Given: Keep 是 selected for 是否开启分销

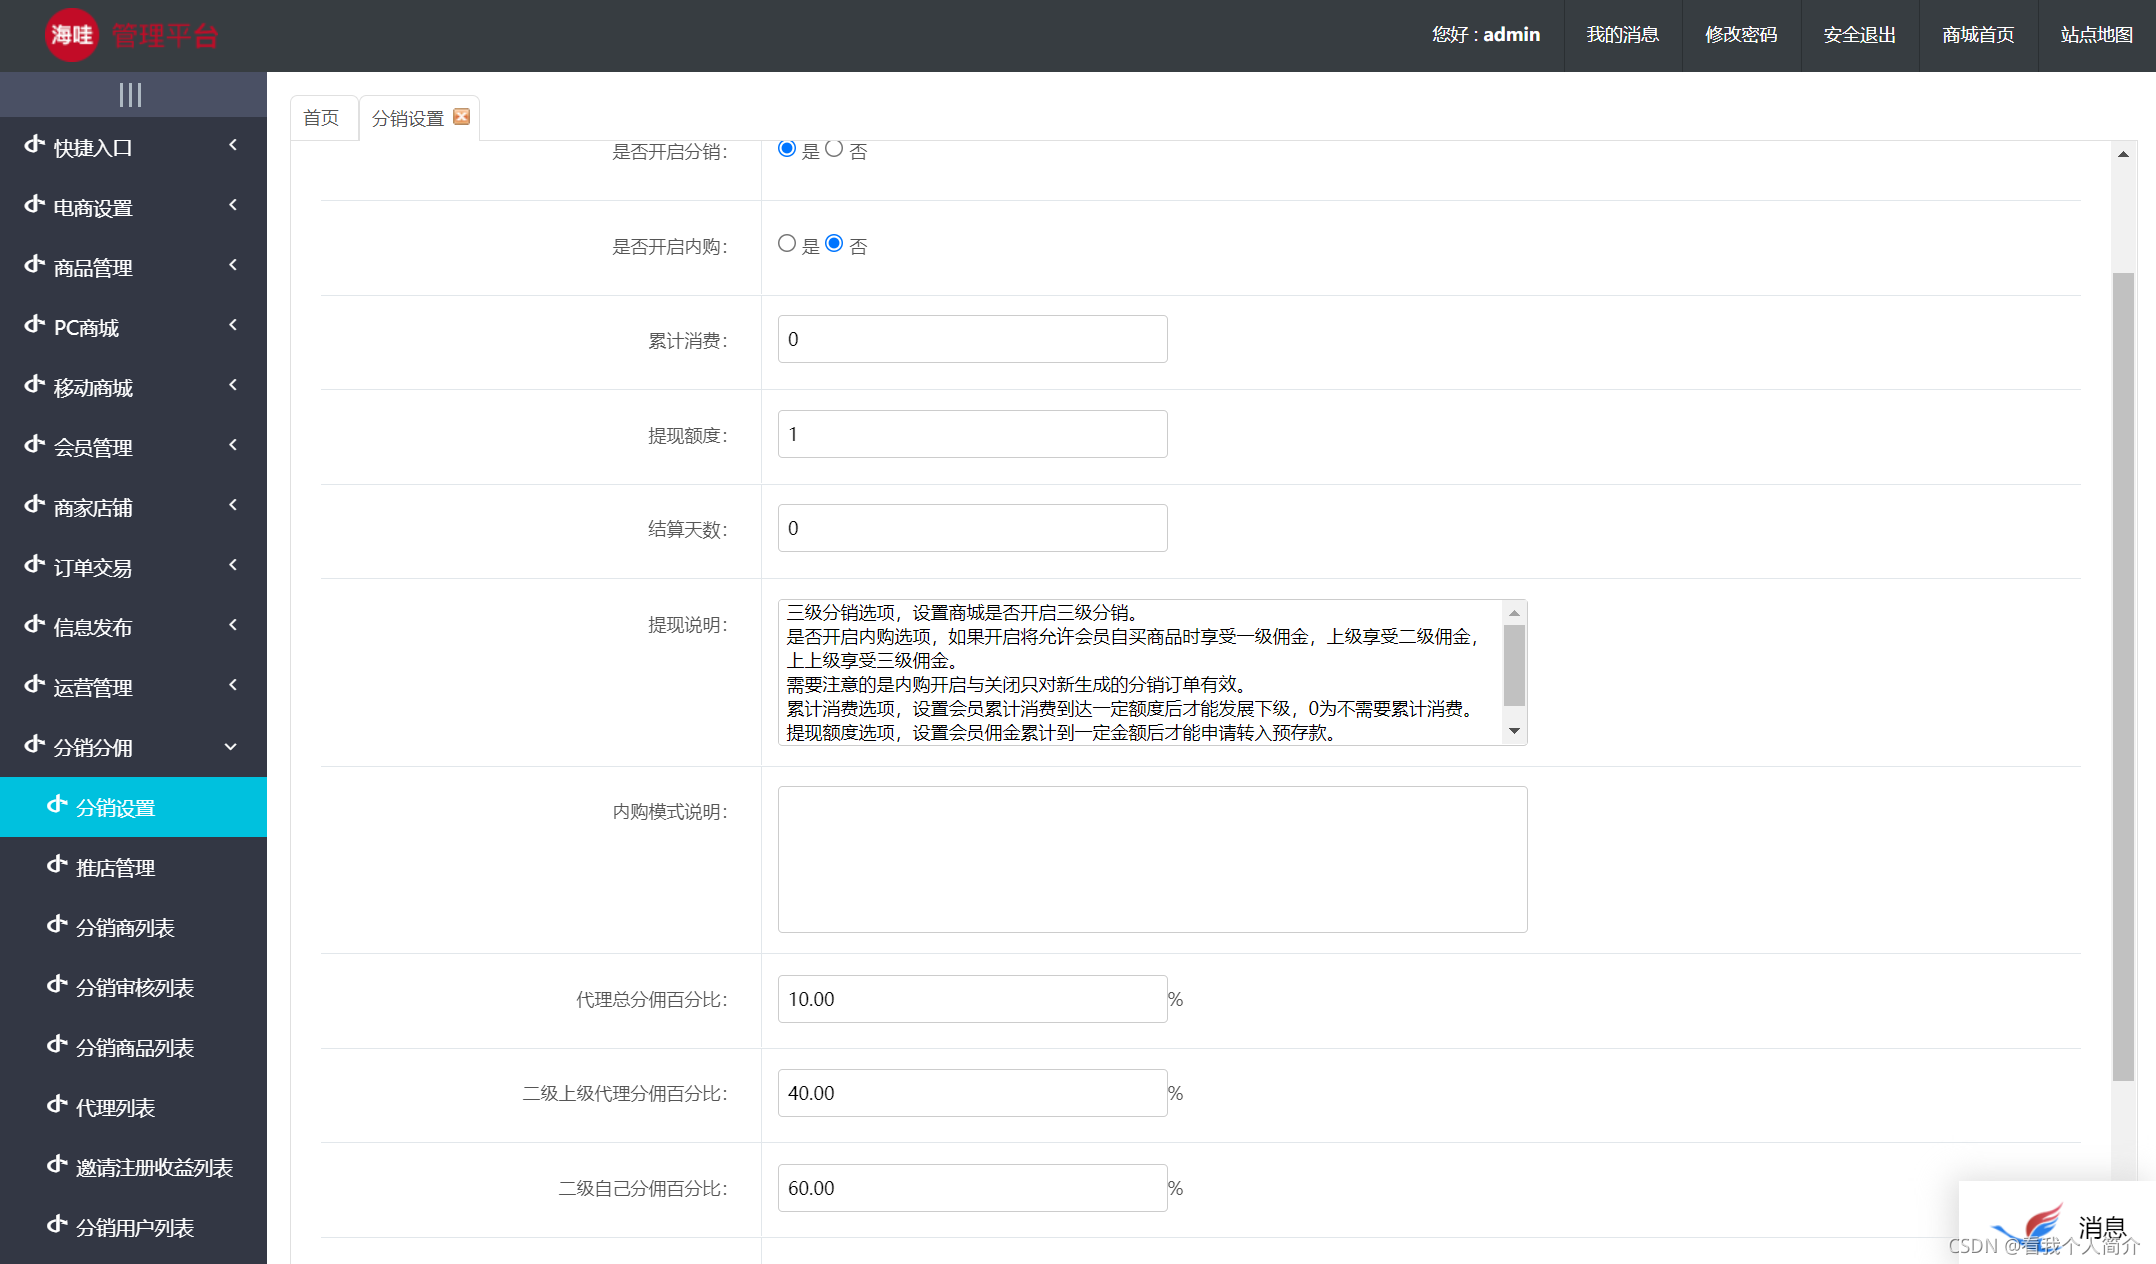Looking at the screenshot, I should (x=786, y=148).
